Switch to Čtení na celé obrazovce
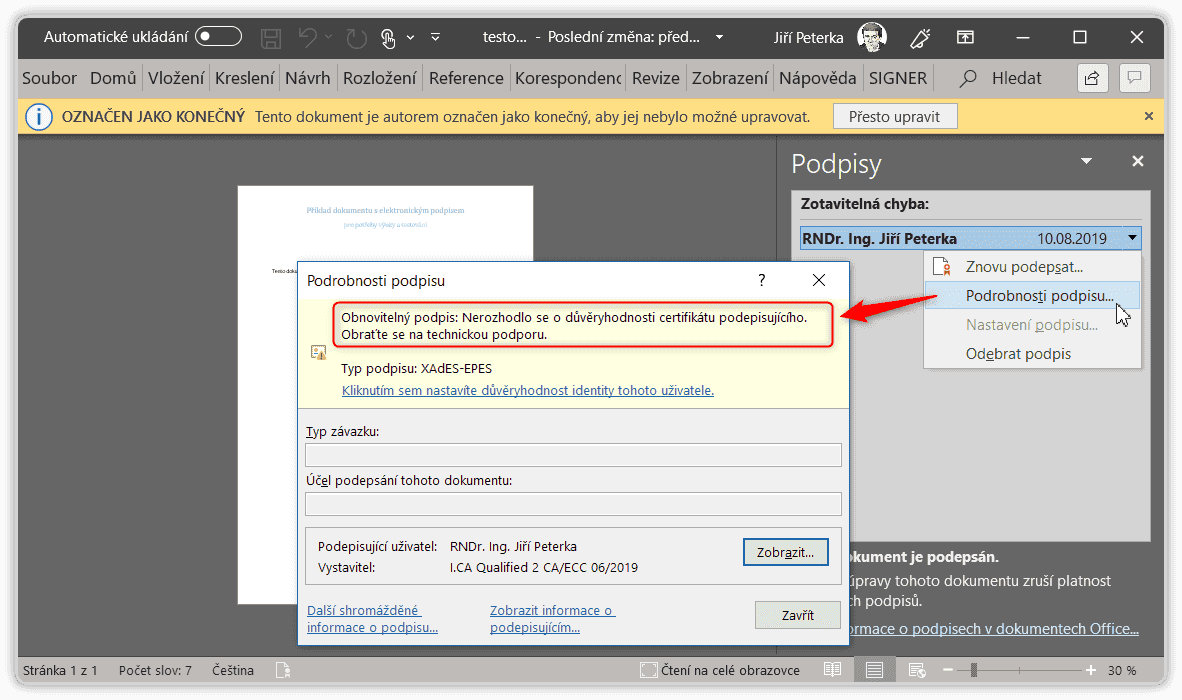 click(720, 671)
